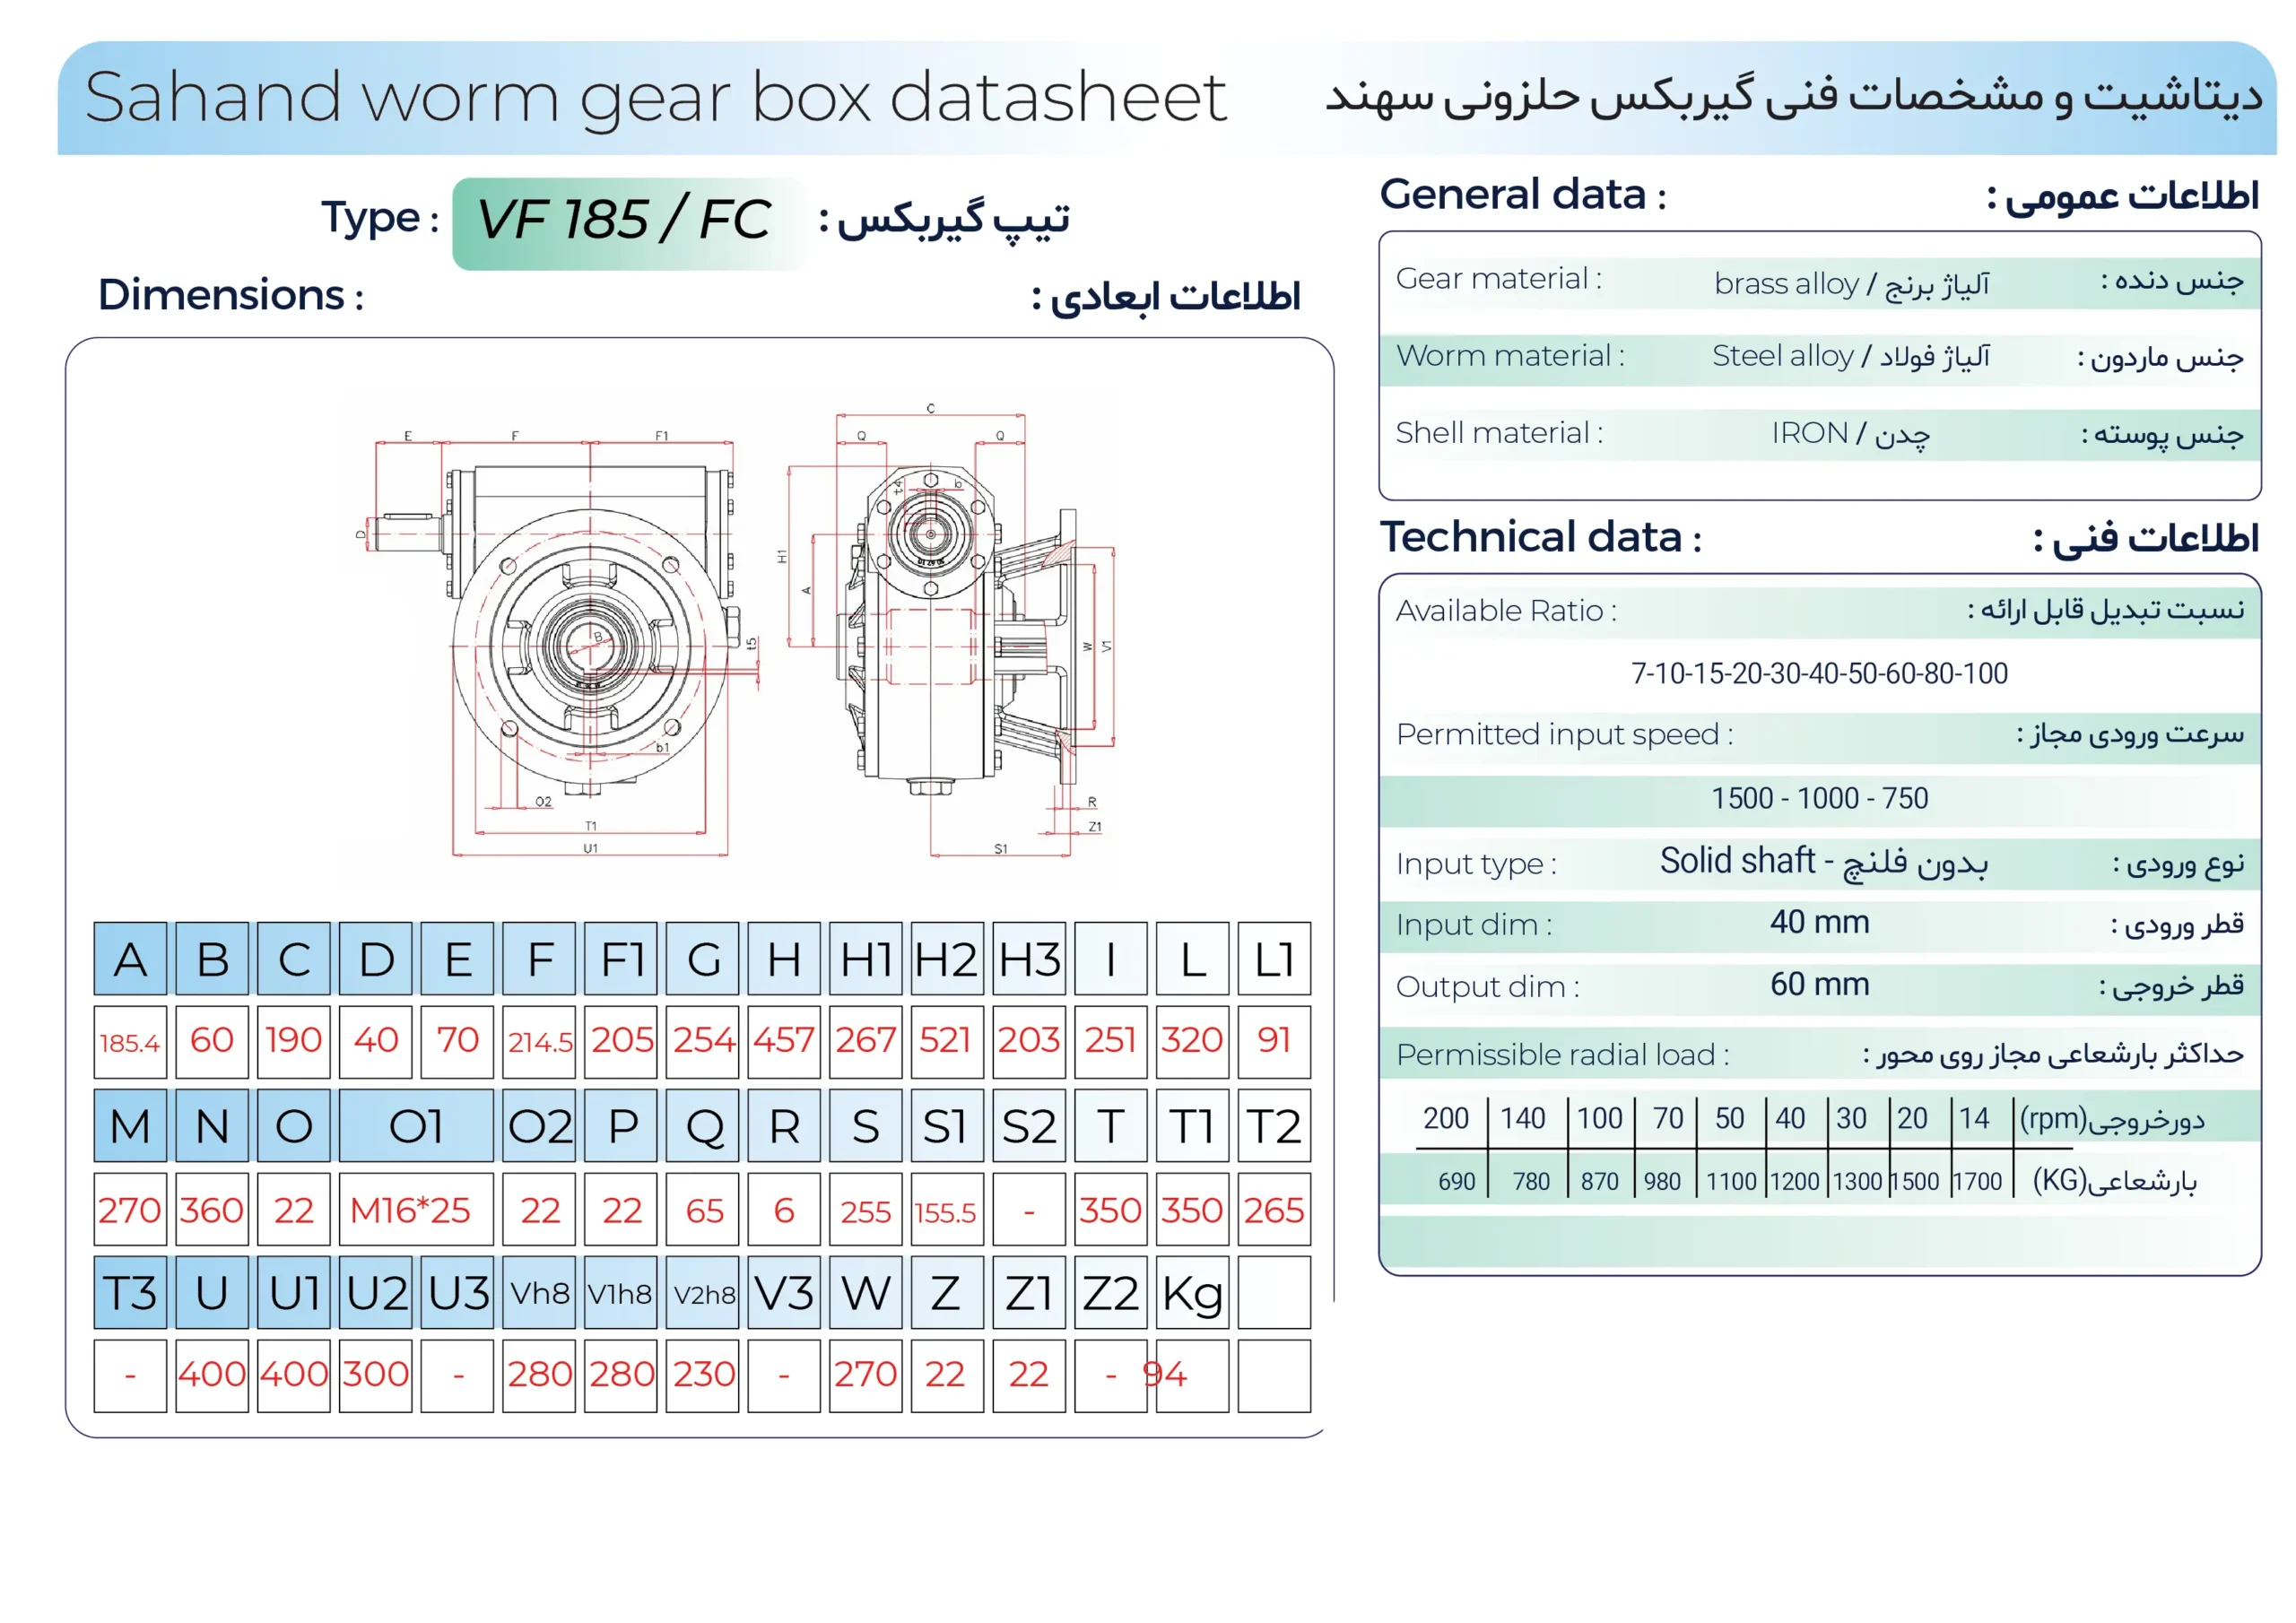Click header cell 'A' in dimensions table
This screenshot has height=1623, width=2296.
point(130,959)
